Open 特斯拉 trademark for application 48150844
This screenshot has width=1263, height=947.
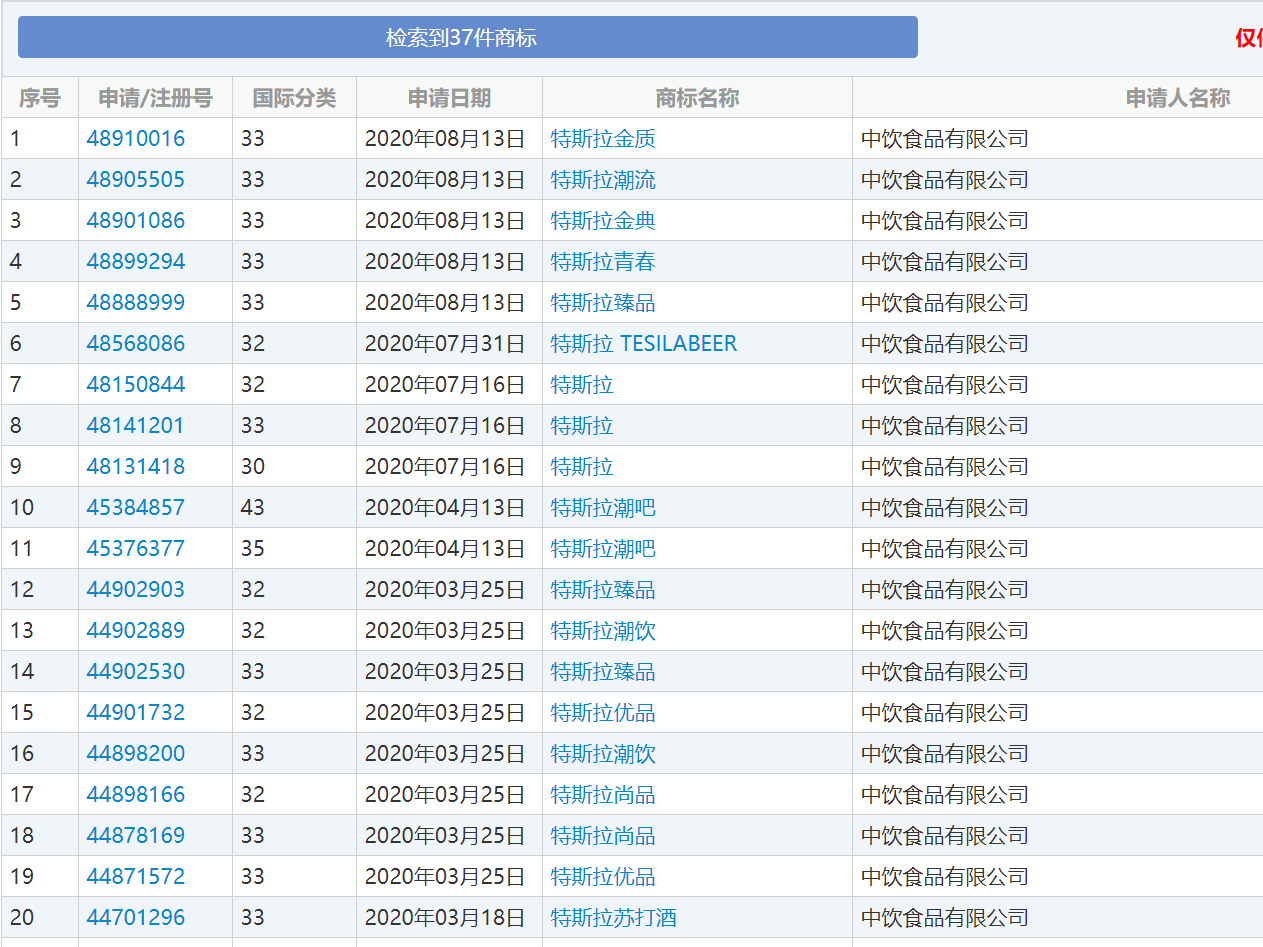[x=582, y=385]
